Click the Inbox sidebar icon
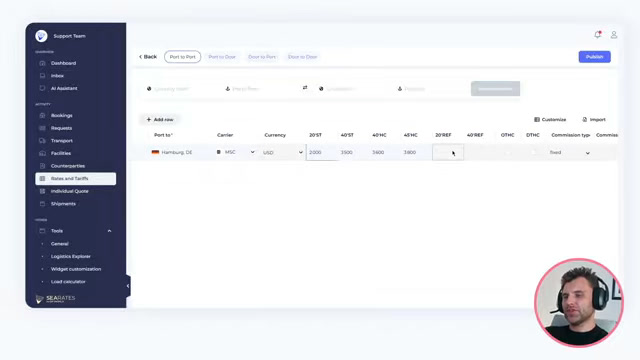Screen dimensions: 640x360 42,76
